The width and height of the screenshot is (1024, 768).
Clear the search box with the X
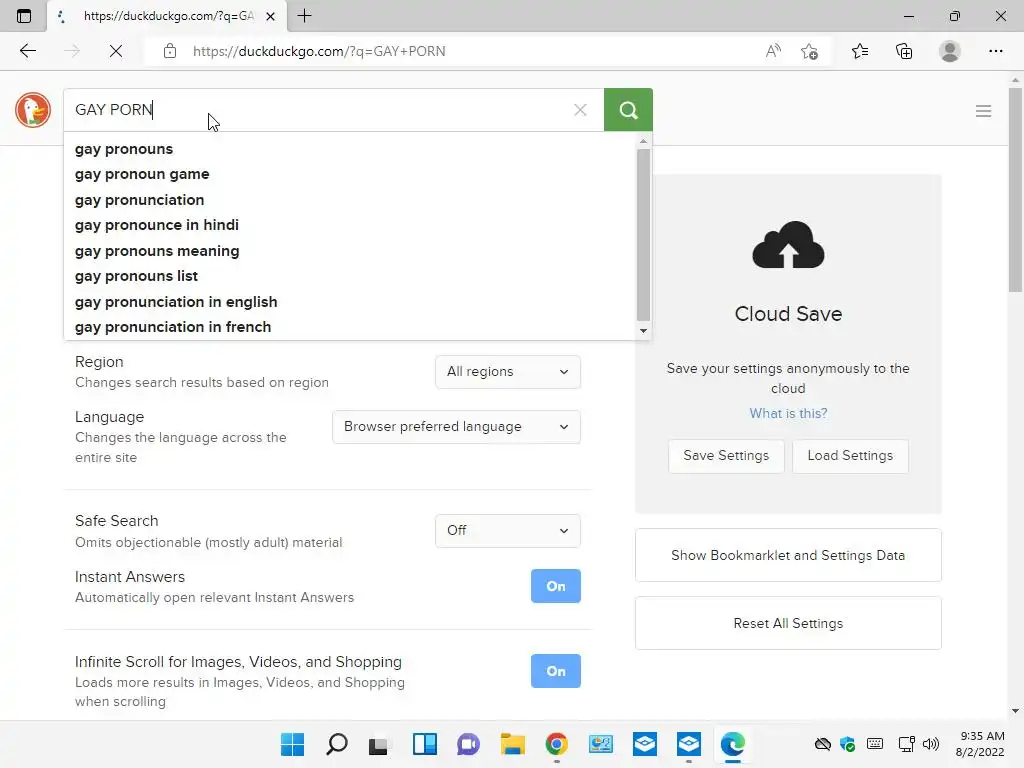(x=580, y=110)
